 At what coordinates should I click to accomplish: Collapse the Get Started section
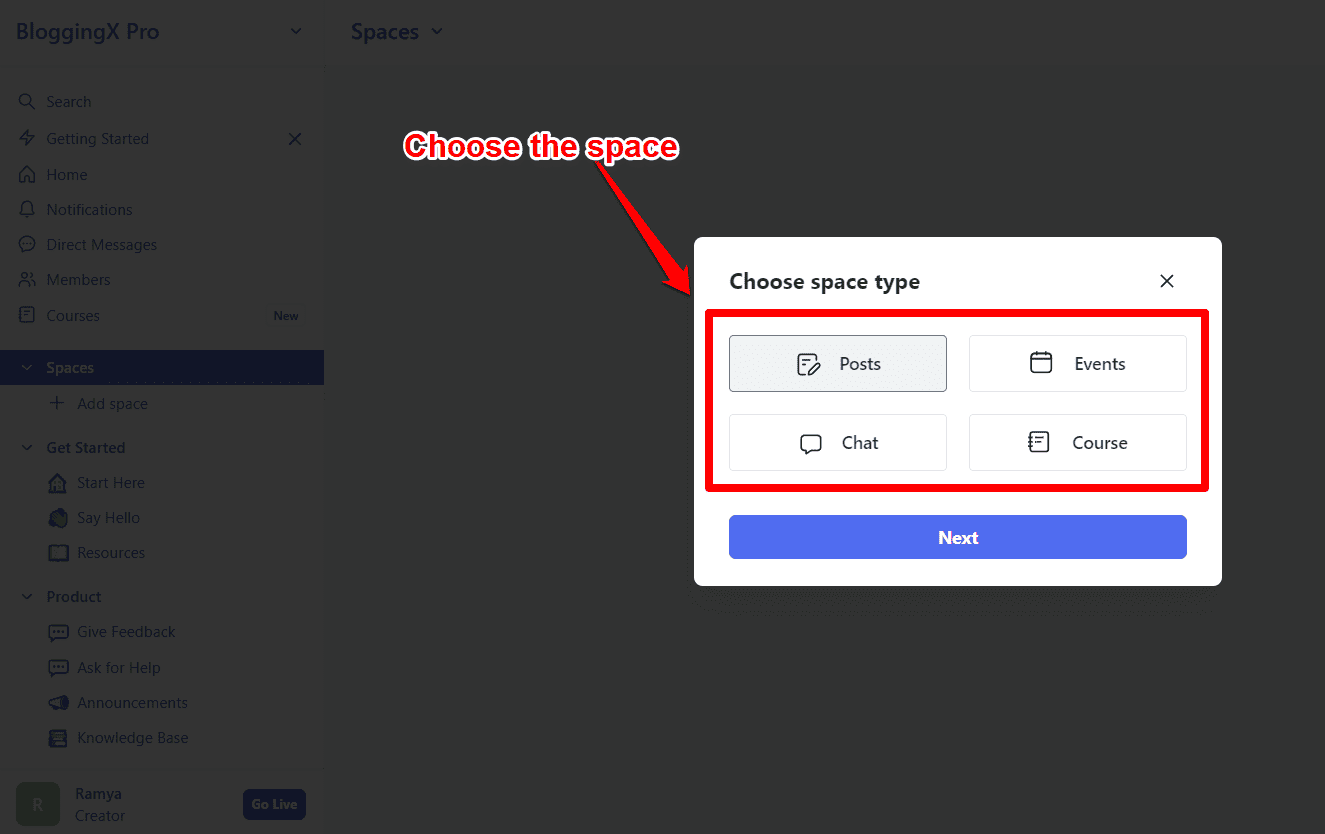tap(26, 447)
